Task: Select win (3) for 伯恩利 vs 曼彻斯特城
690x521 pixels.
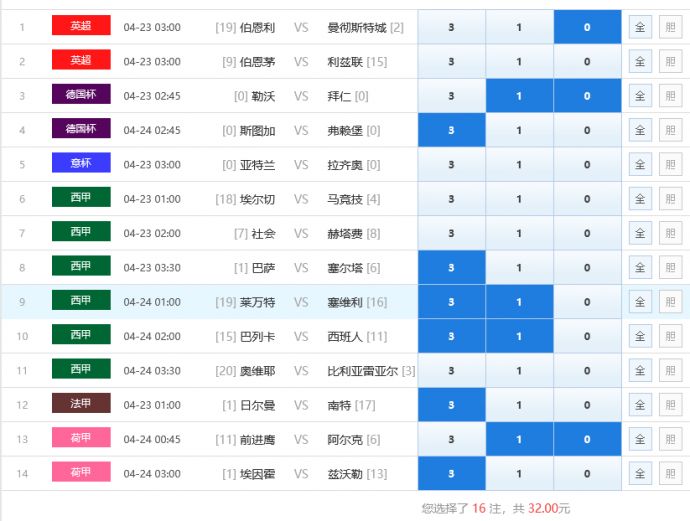Action: coord(451,27)
